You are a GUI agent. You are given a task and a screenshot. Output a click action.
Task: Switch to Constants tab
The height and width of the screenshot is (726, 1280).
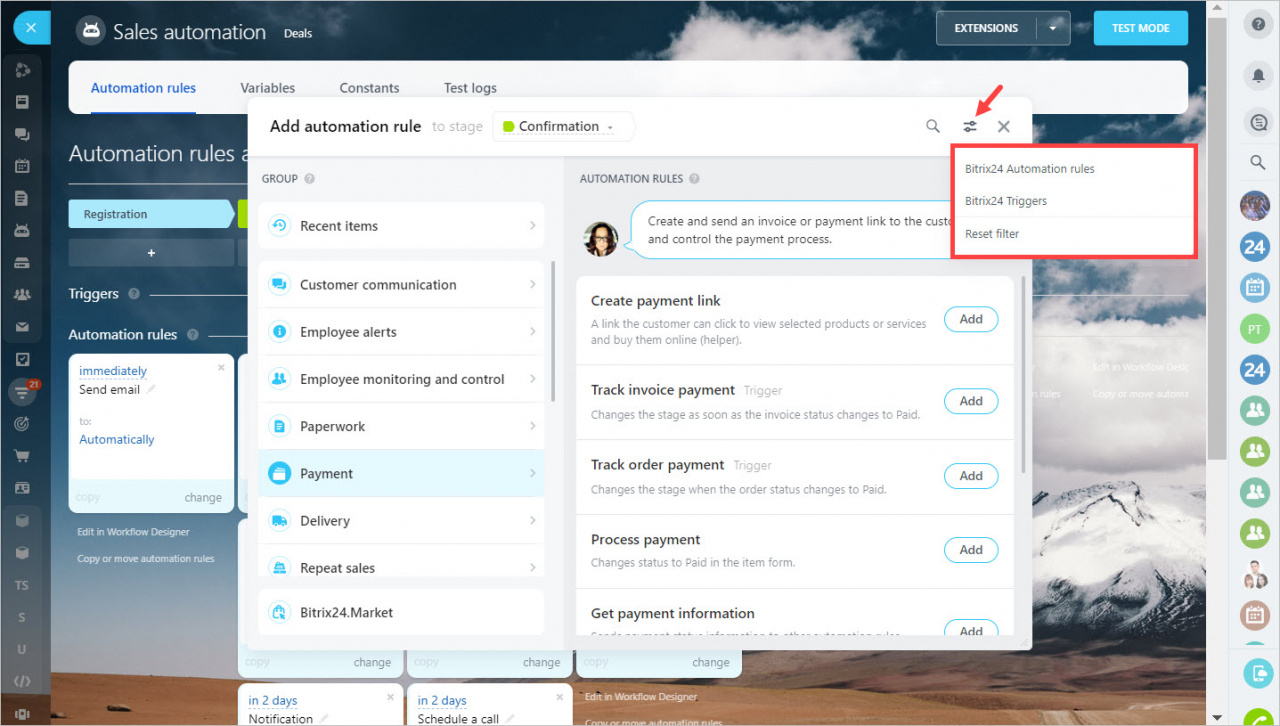tap(369, 88)
